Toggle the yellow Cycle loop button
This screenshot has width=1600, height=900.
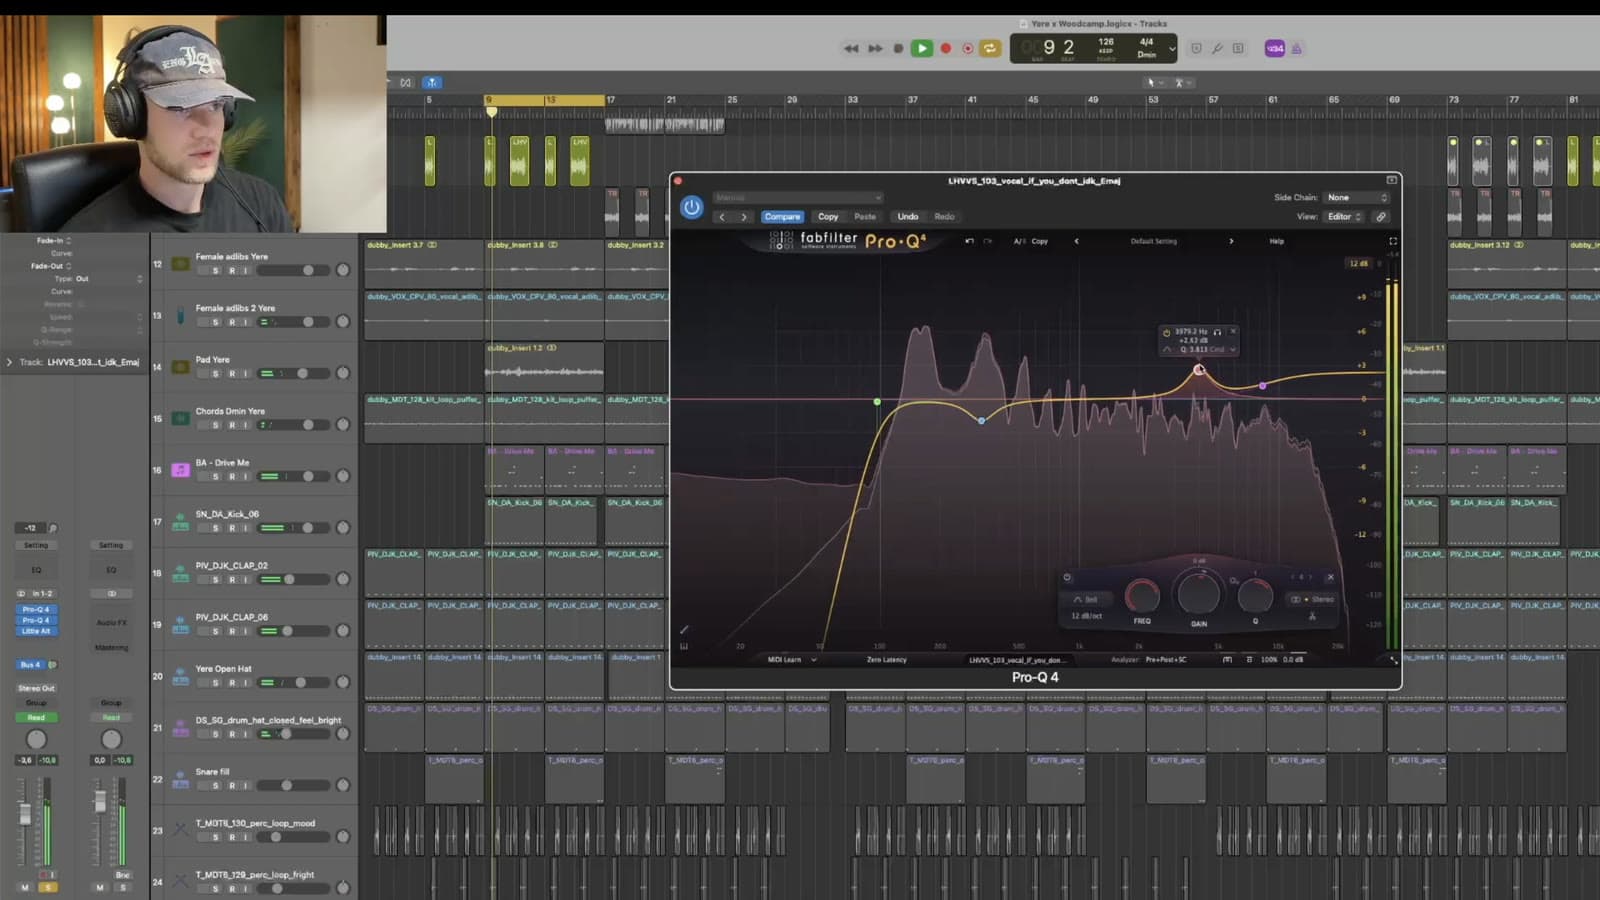(x=990, y=48)
